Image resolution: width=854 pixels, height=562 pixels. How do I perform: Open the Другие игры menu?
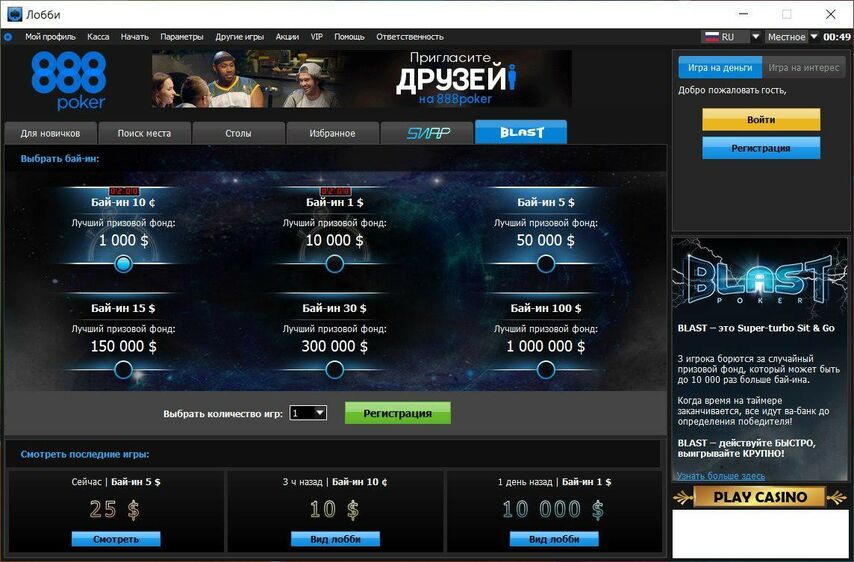[239, 36]
